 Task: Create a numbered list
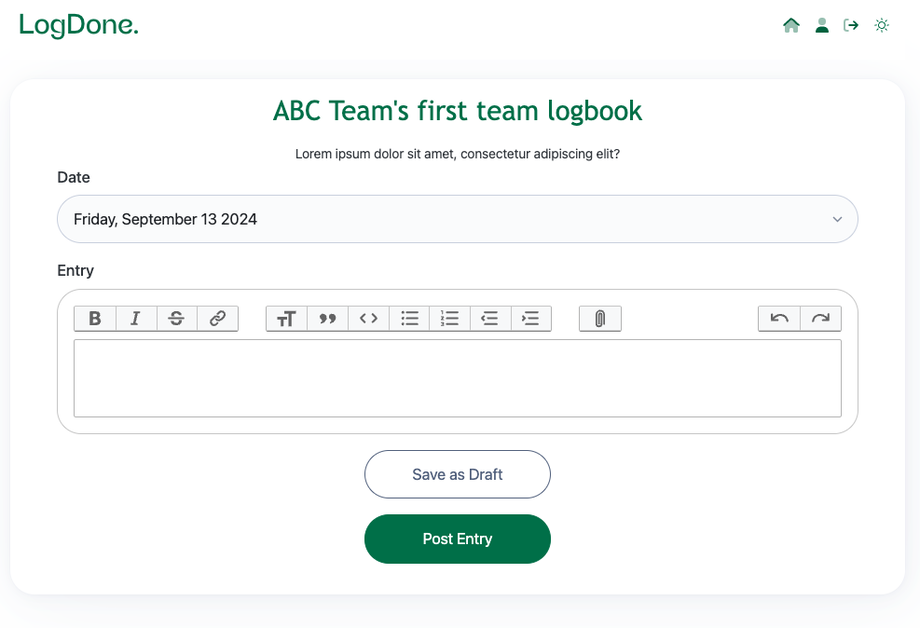pos(450,319)
